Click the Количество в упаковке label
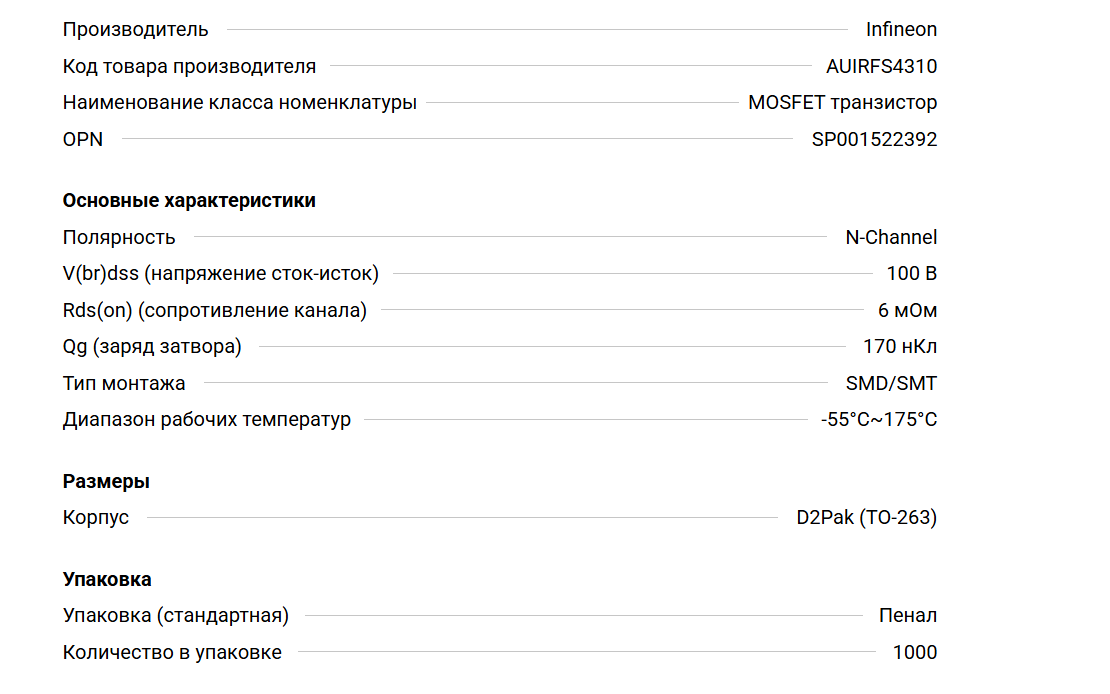Image resolution: width=1110 pixels, height=694 pixels. 172,653
